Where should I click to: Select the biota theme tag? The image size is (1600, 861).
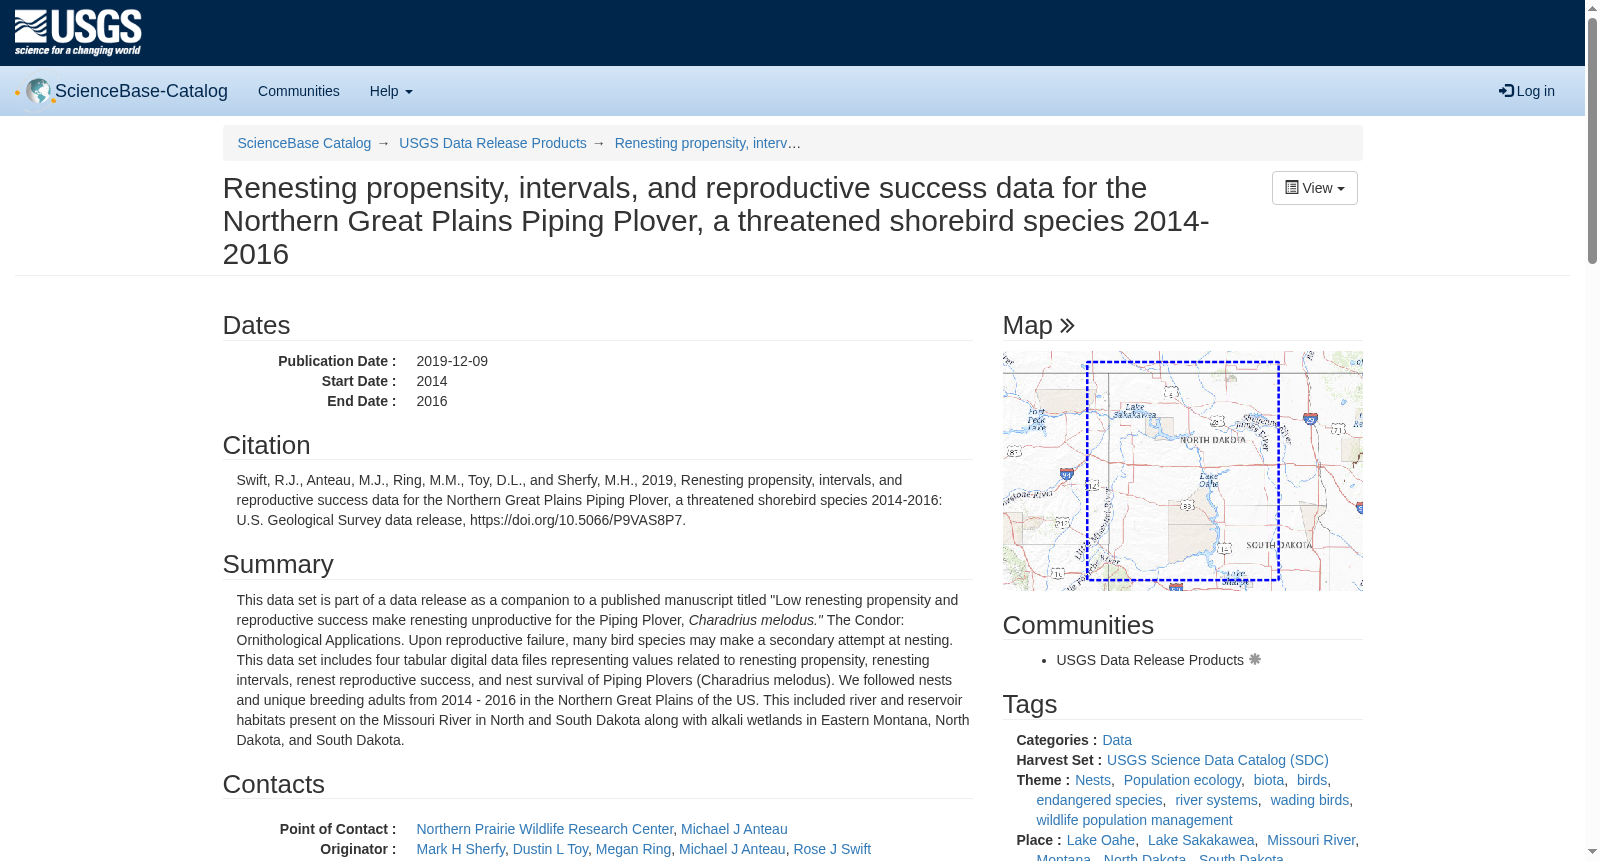[x=1269, y=780]
